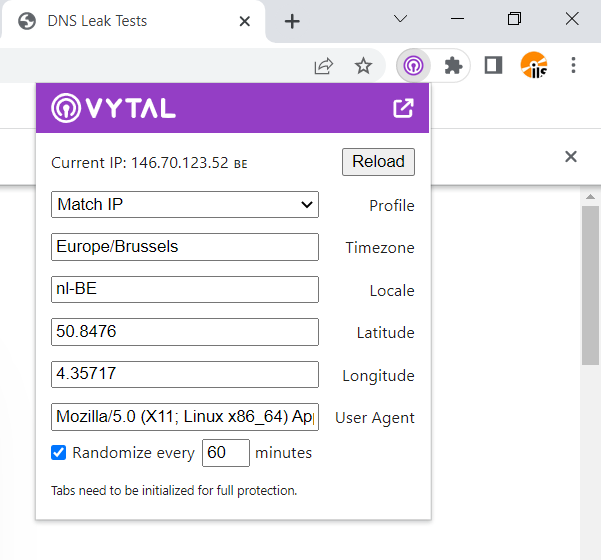Open Vytal popup in new window

(x=403, y=108)
